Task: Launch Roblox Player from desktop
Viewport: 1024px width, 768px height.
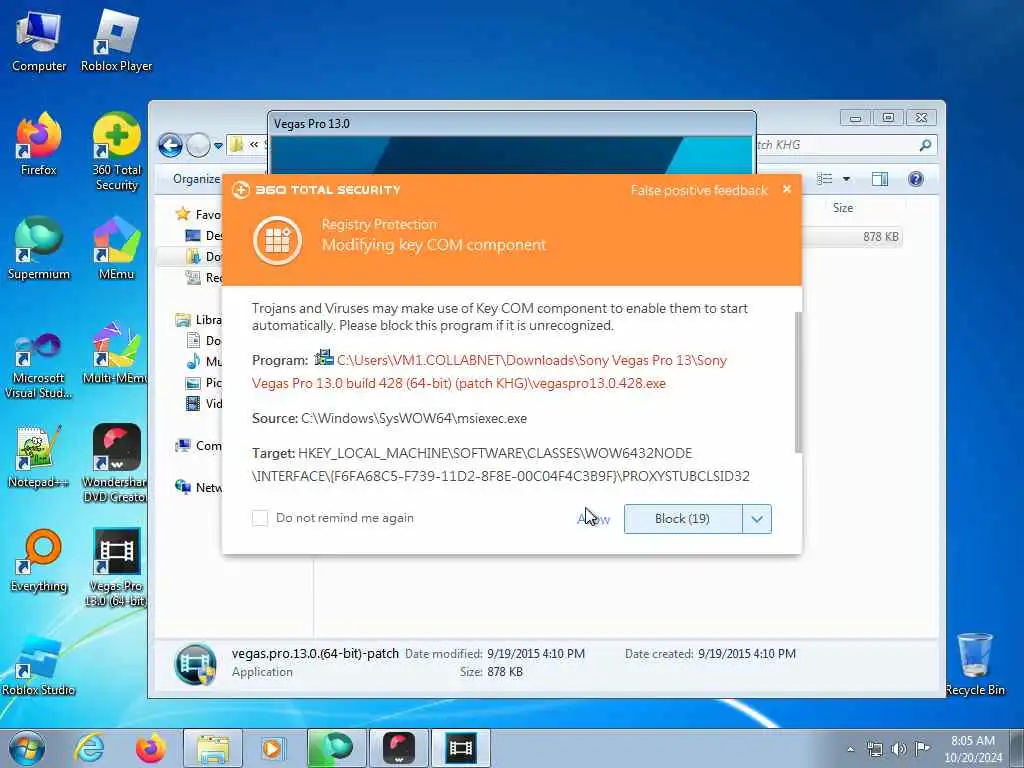Action: tap(116, 42)
